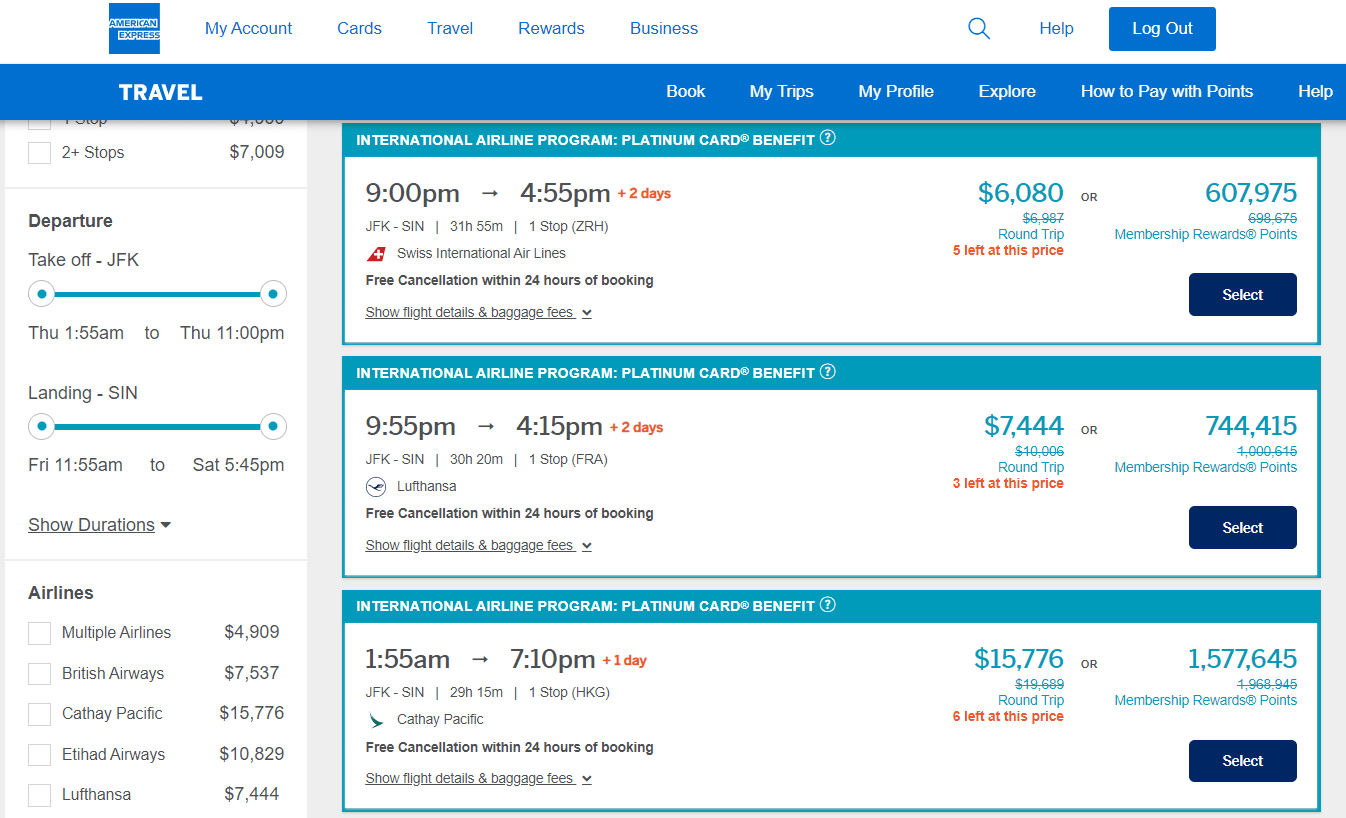Click Help link next to search icon
This screenshot has height=818, width=1346.
(x=1056, y=28)
